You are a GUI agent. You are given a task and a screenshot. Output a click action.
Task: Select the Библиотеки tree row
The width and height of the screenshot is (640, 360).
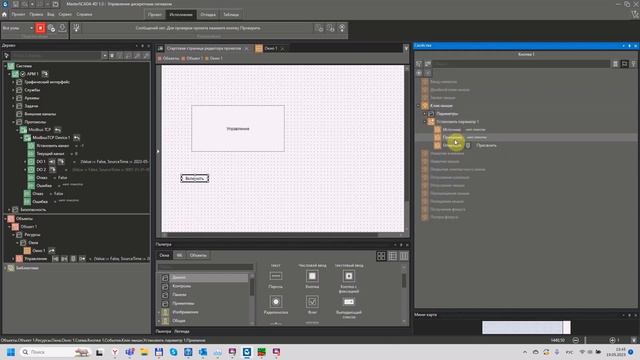pos(27,268)
